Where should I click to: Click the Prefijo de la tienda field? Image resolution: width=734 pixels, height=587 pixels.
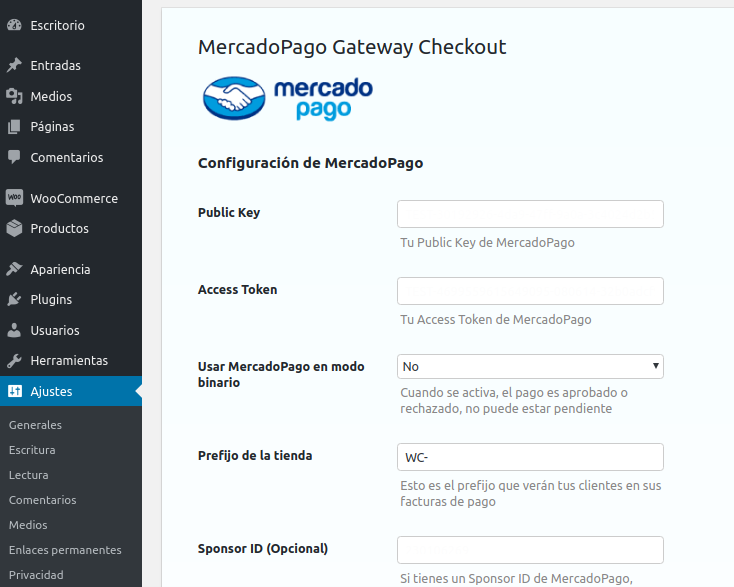[530, 457]
